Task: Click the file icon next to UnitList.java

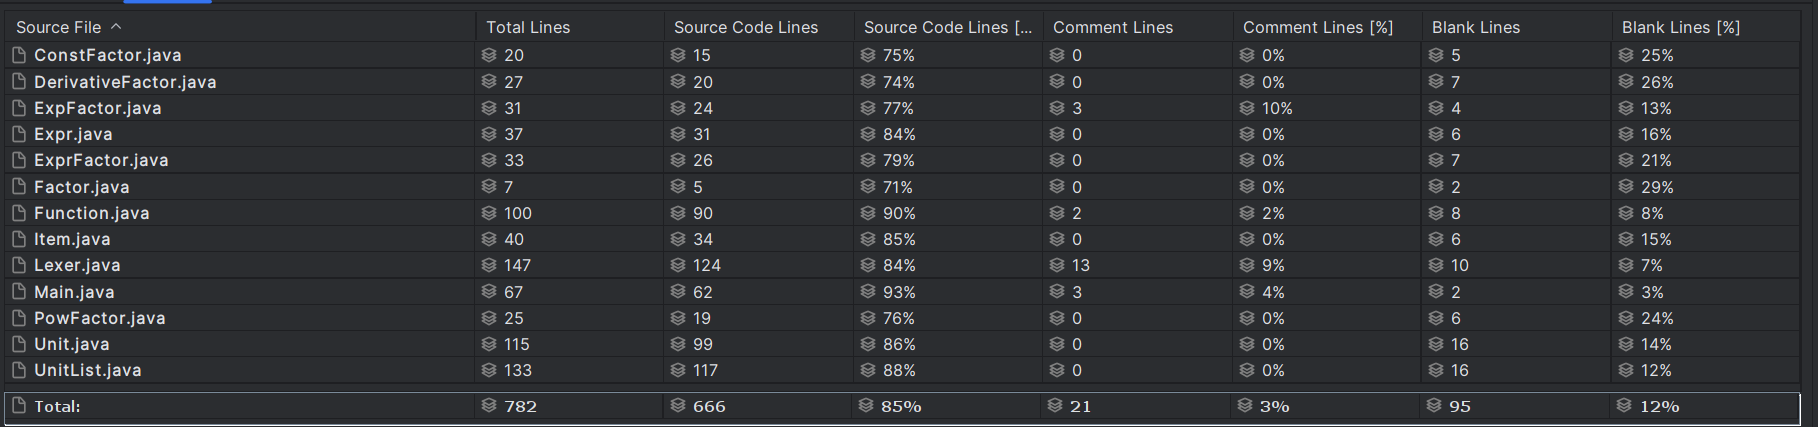Action: tap(18, 370)
